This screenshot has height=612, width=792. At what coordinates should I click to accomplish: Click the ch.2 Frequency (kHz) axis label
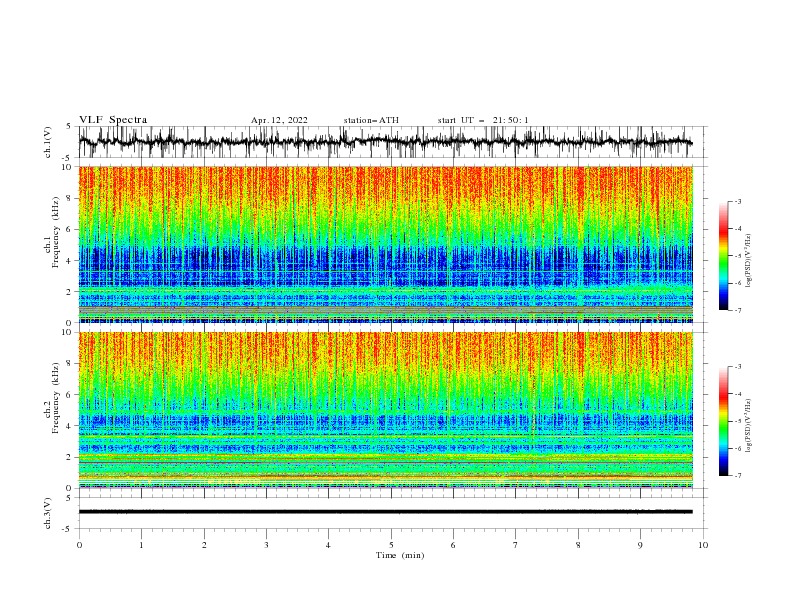[x=52, y=398]
